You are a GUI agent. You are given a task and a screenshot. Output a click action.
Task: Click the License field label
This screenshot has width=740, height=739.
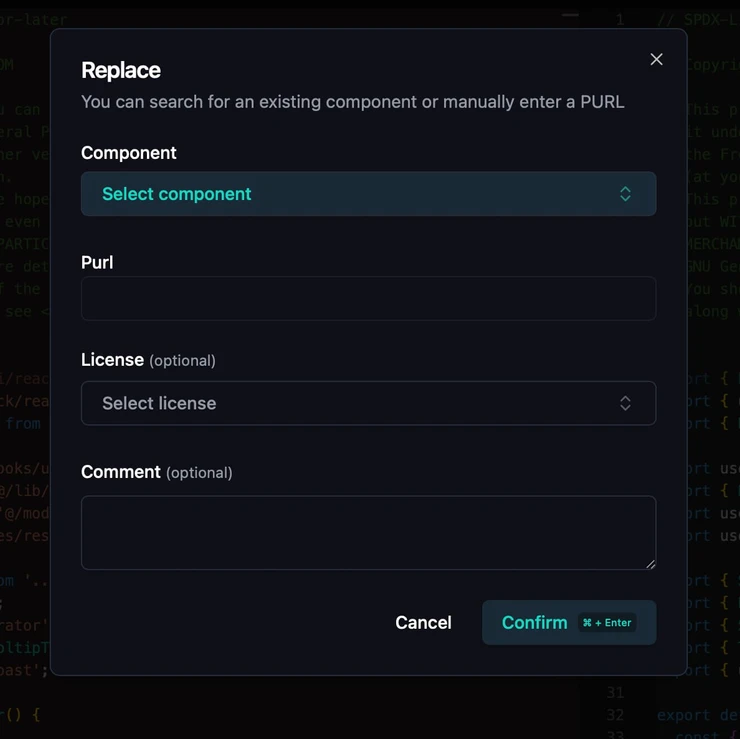(112, 360)
